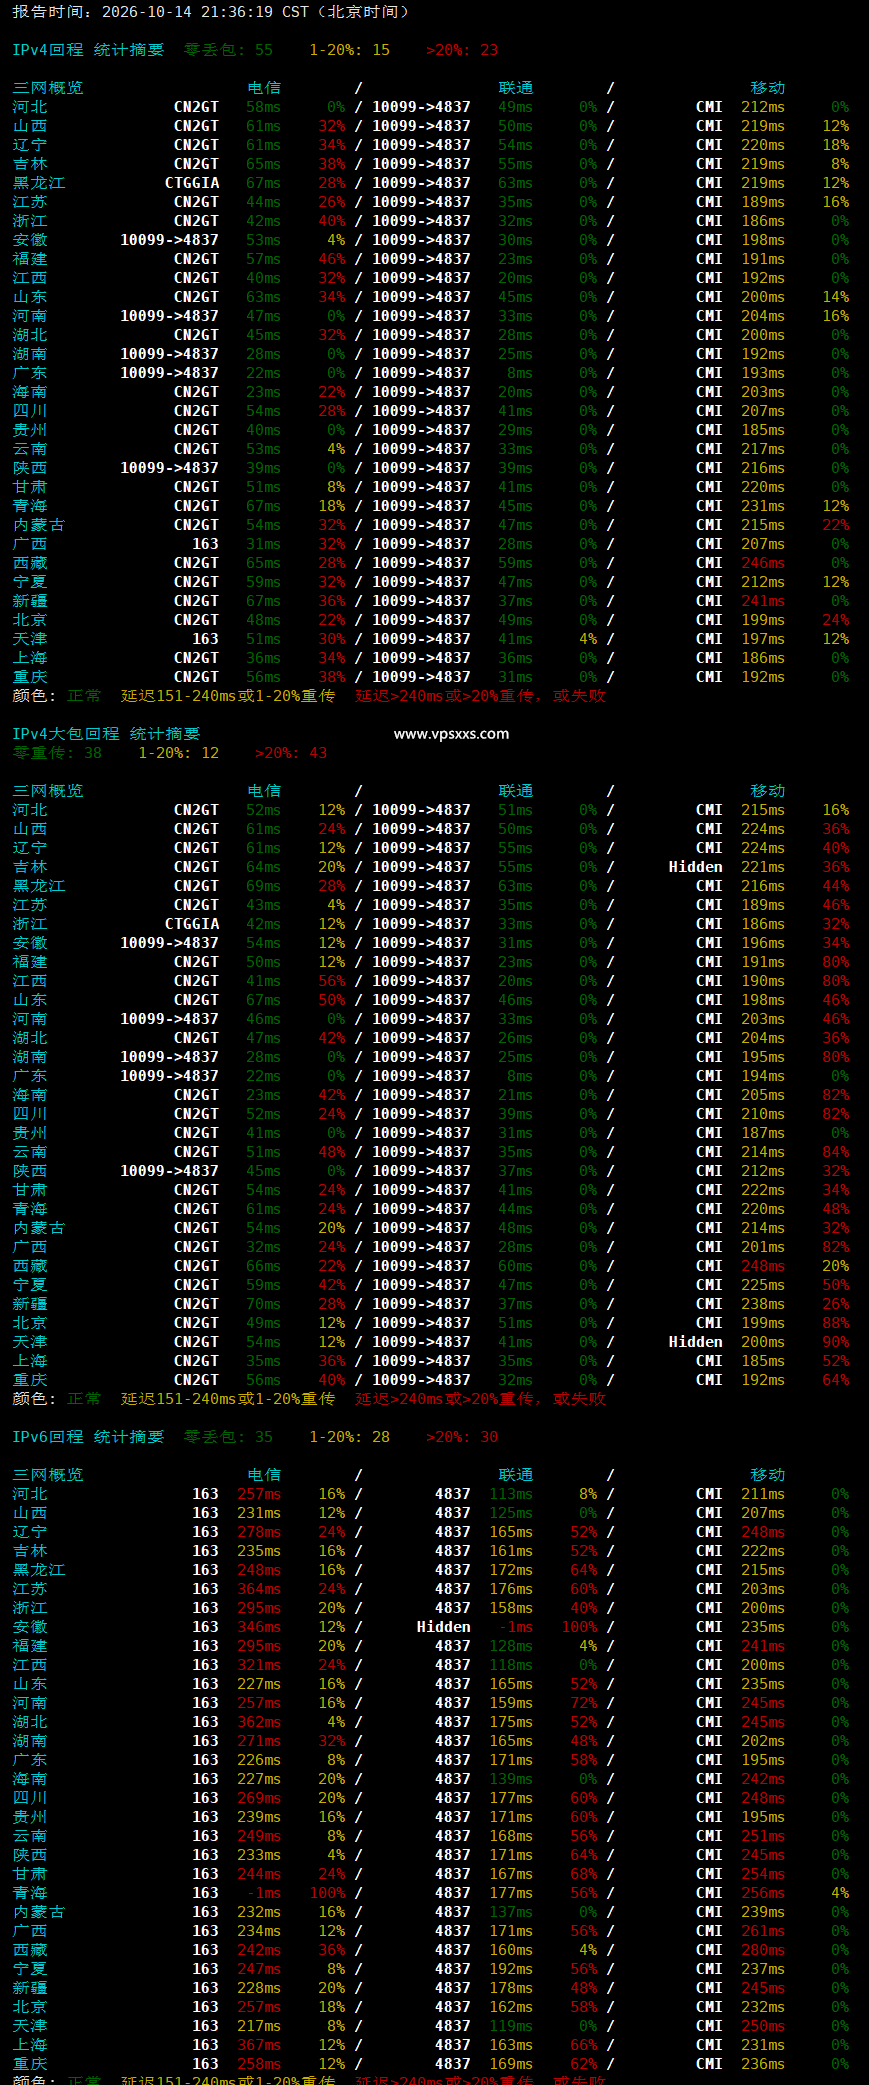
Task: Click '163' in 广西 row of IPv4回程
Action: 206,544
